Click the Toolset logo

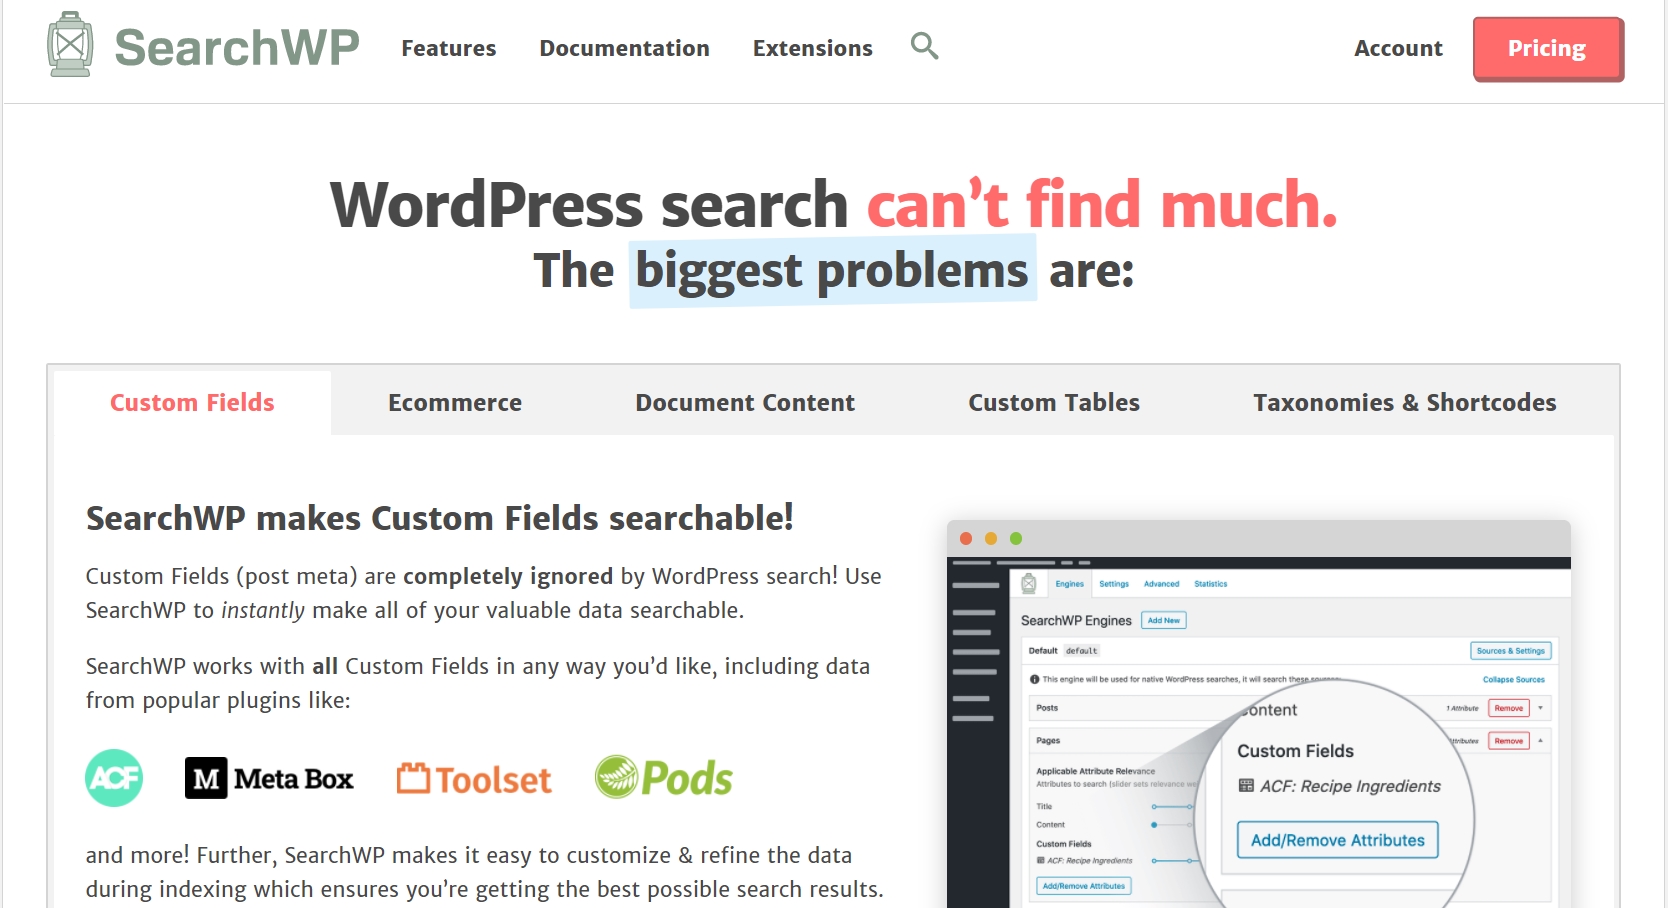474,779
